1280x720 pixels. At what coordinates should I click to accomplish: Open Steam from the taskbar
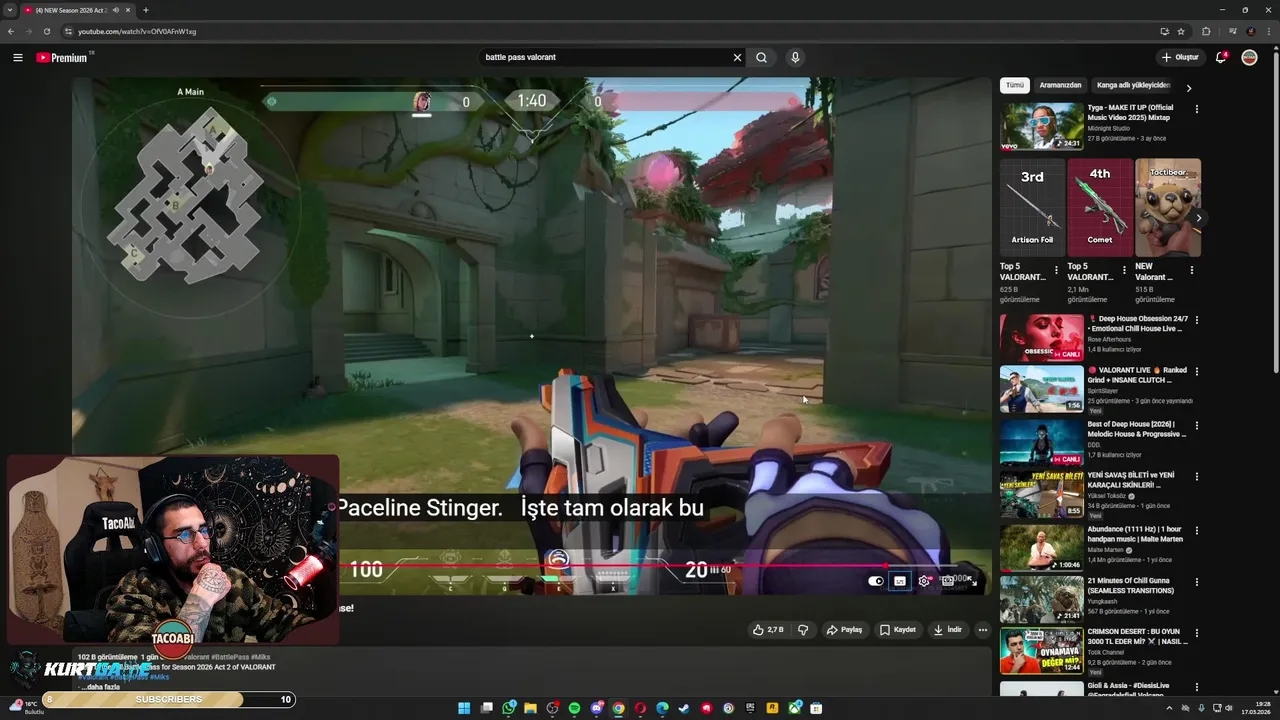pyautogui.click(x=684, y=708)
